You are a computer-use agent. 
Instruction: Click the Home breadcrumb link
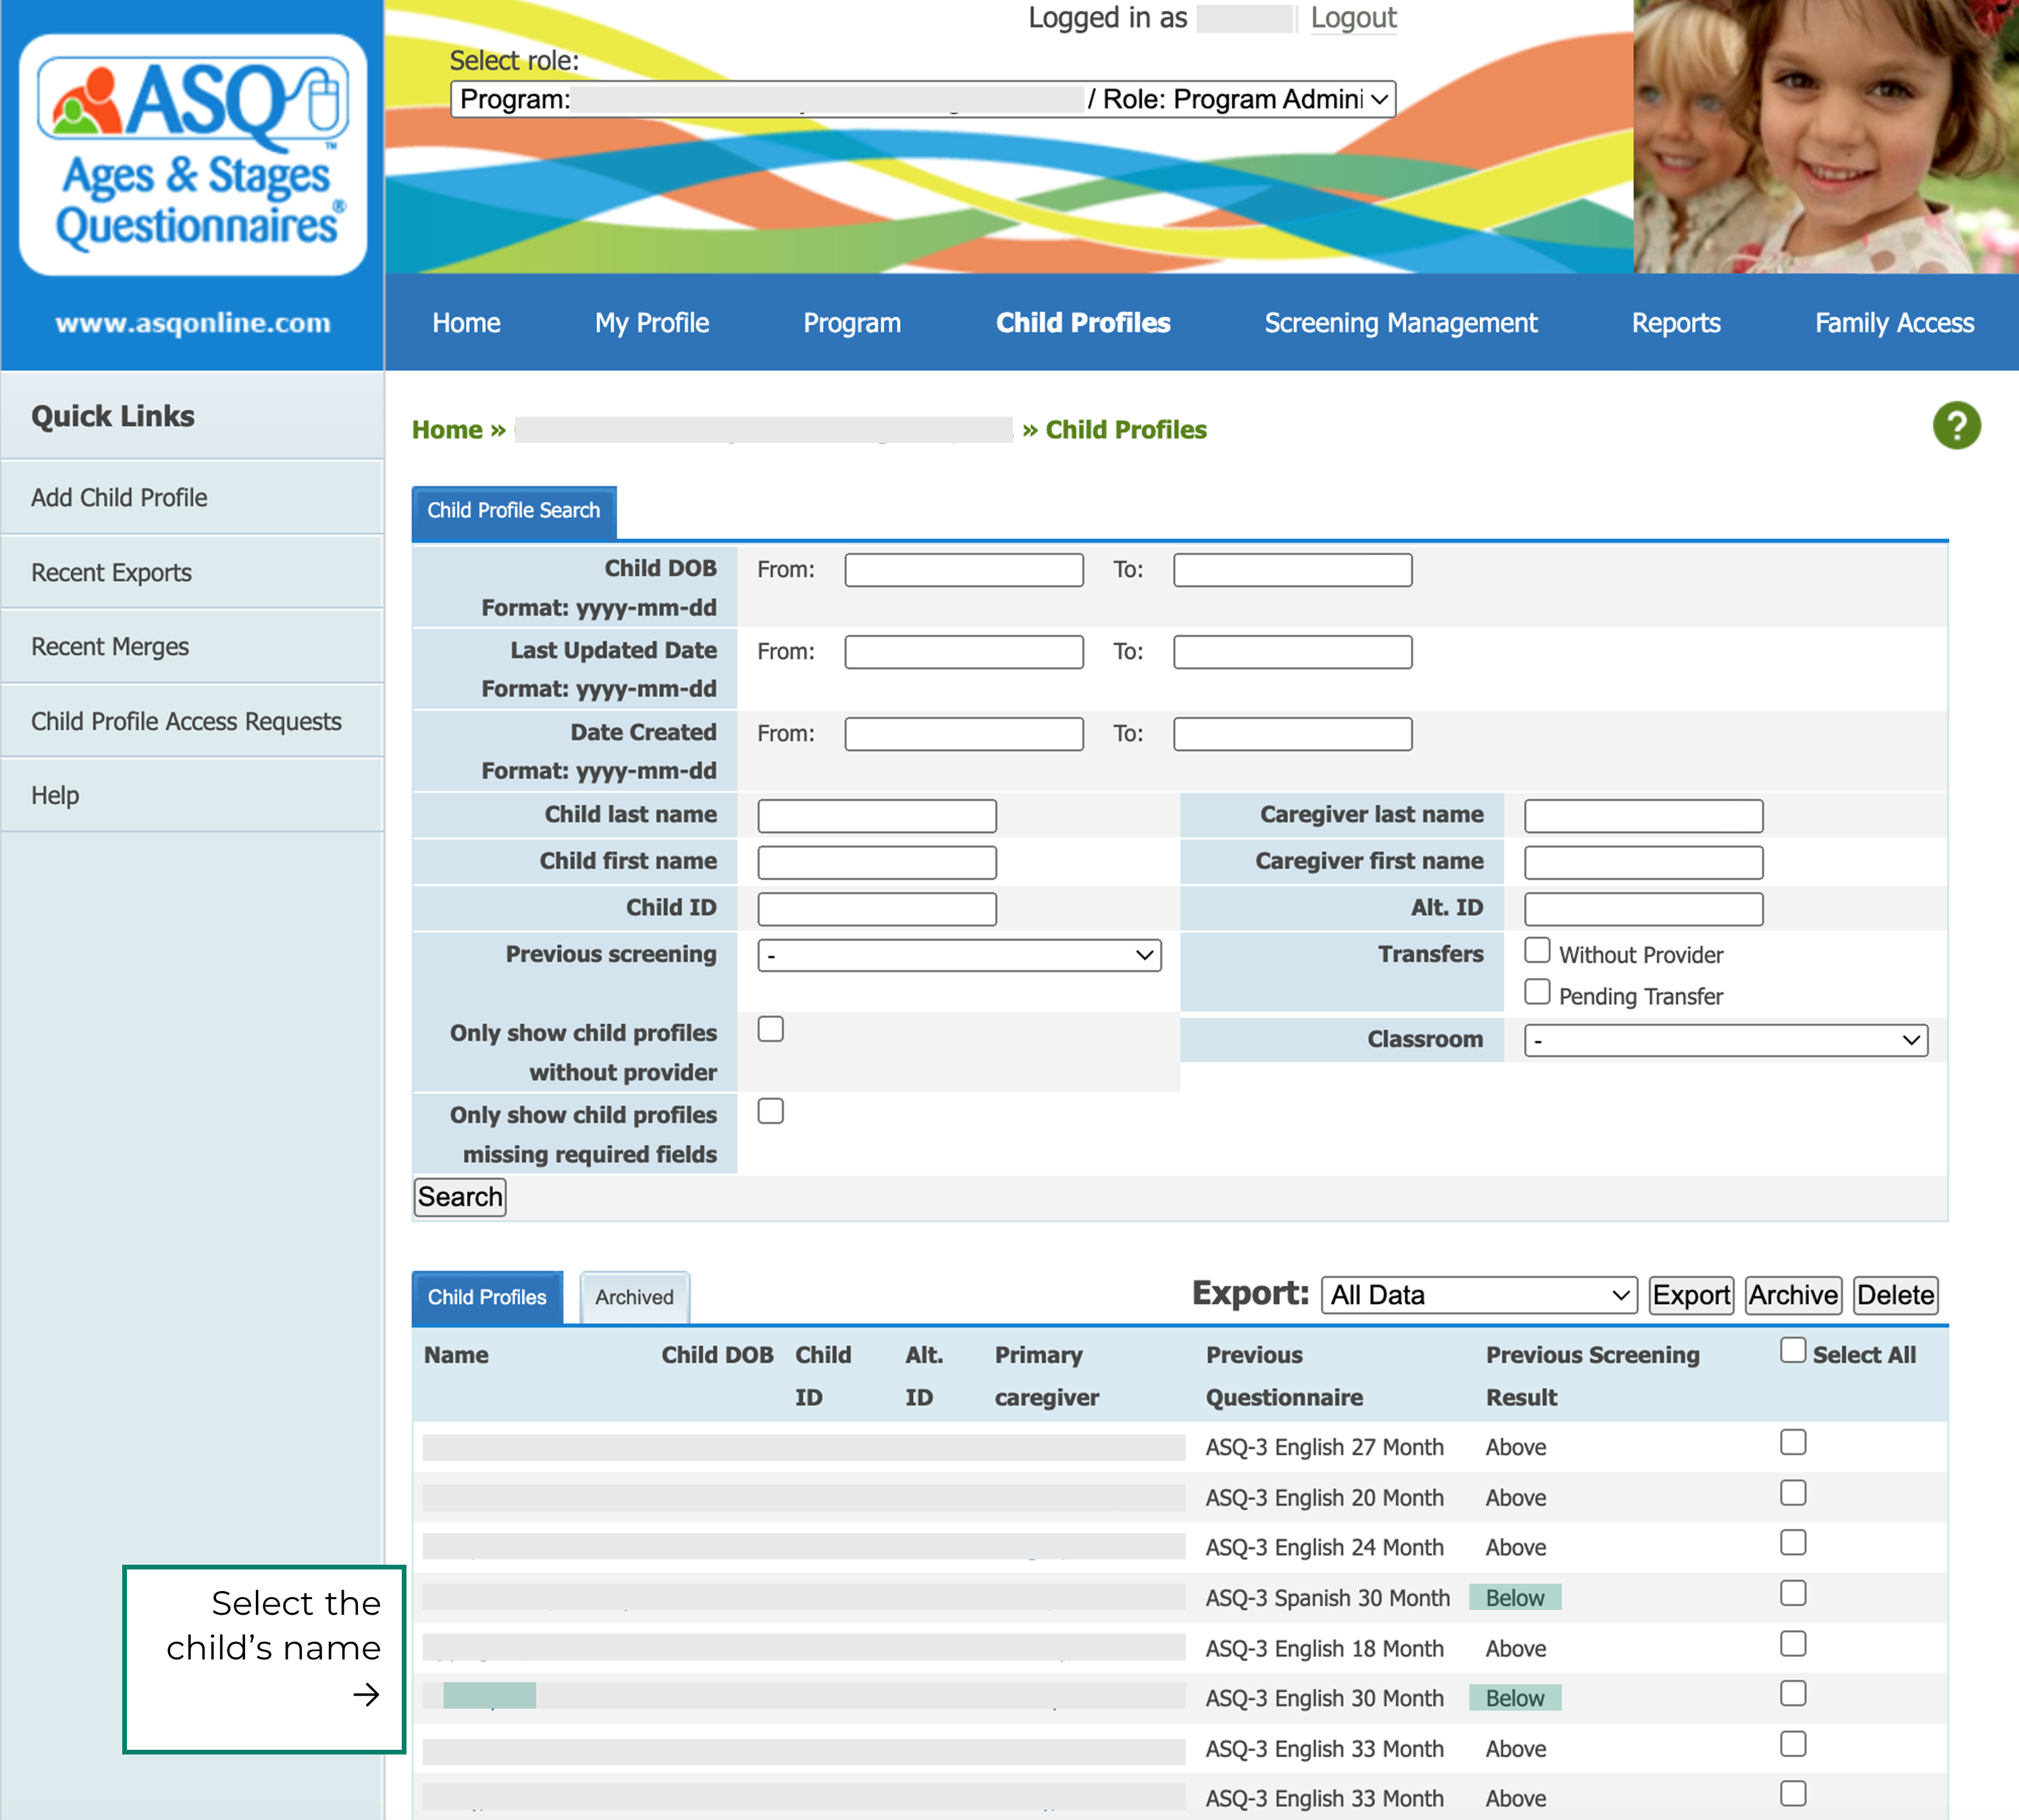[447, 430]
